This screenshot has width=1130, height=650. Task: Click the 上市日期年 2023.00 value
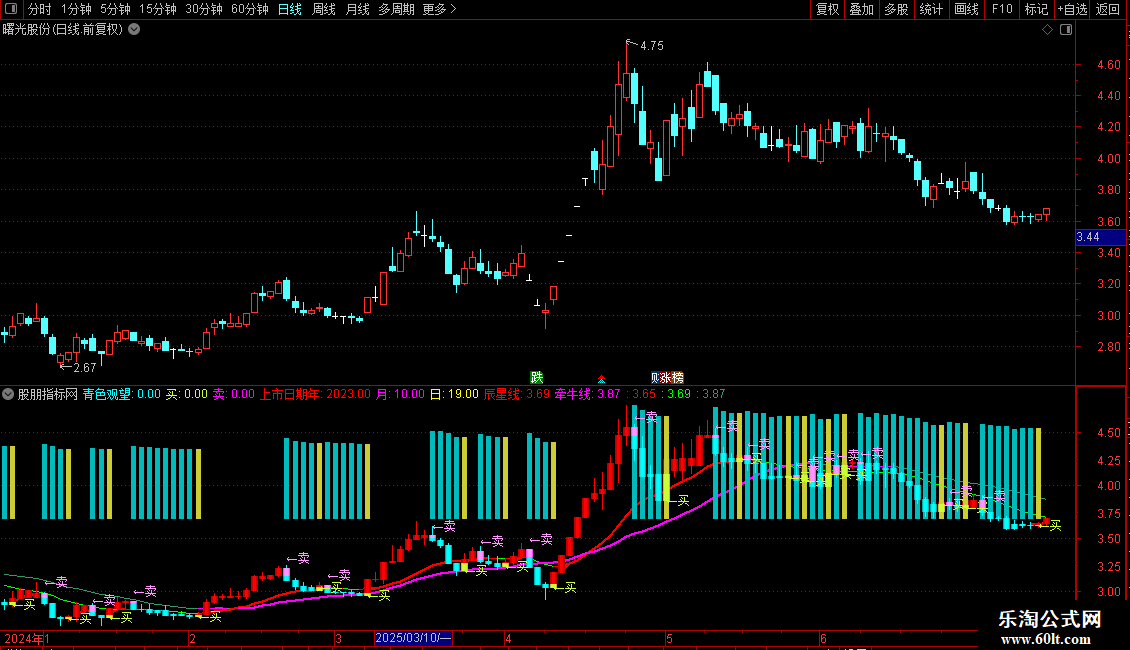(315, 394)
